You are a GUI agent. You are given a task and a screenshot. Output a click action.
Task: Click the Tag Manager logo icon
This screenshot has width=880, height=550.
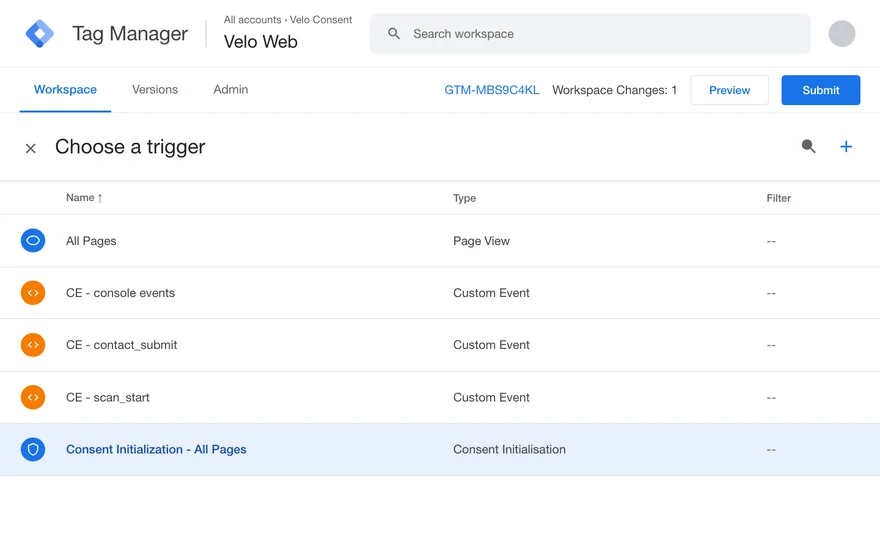(x=39, y=34)
